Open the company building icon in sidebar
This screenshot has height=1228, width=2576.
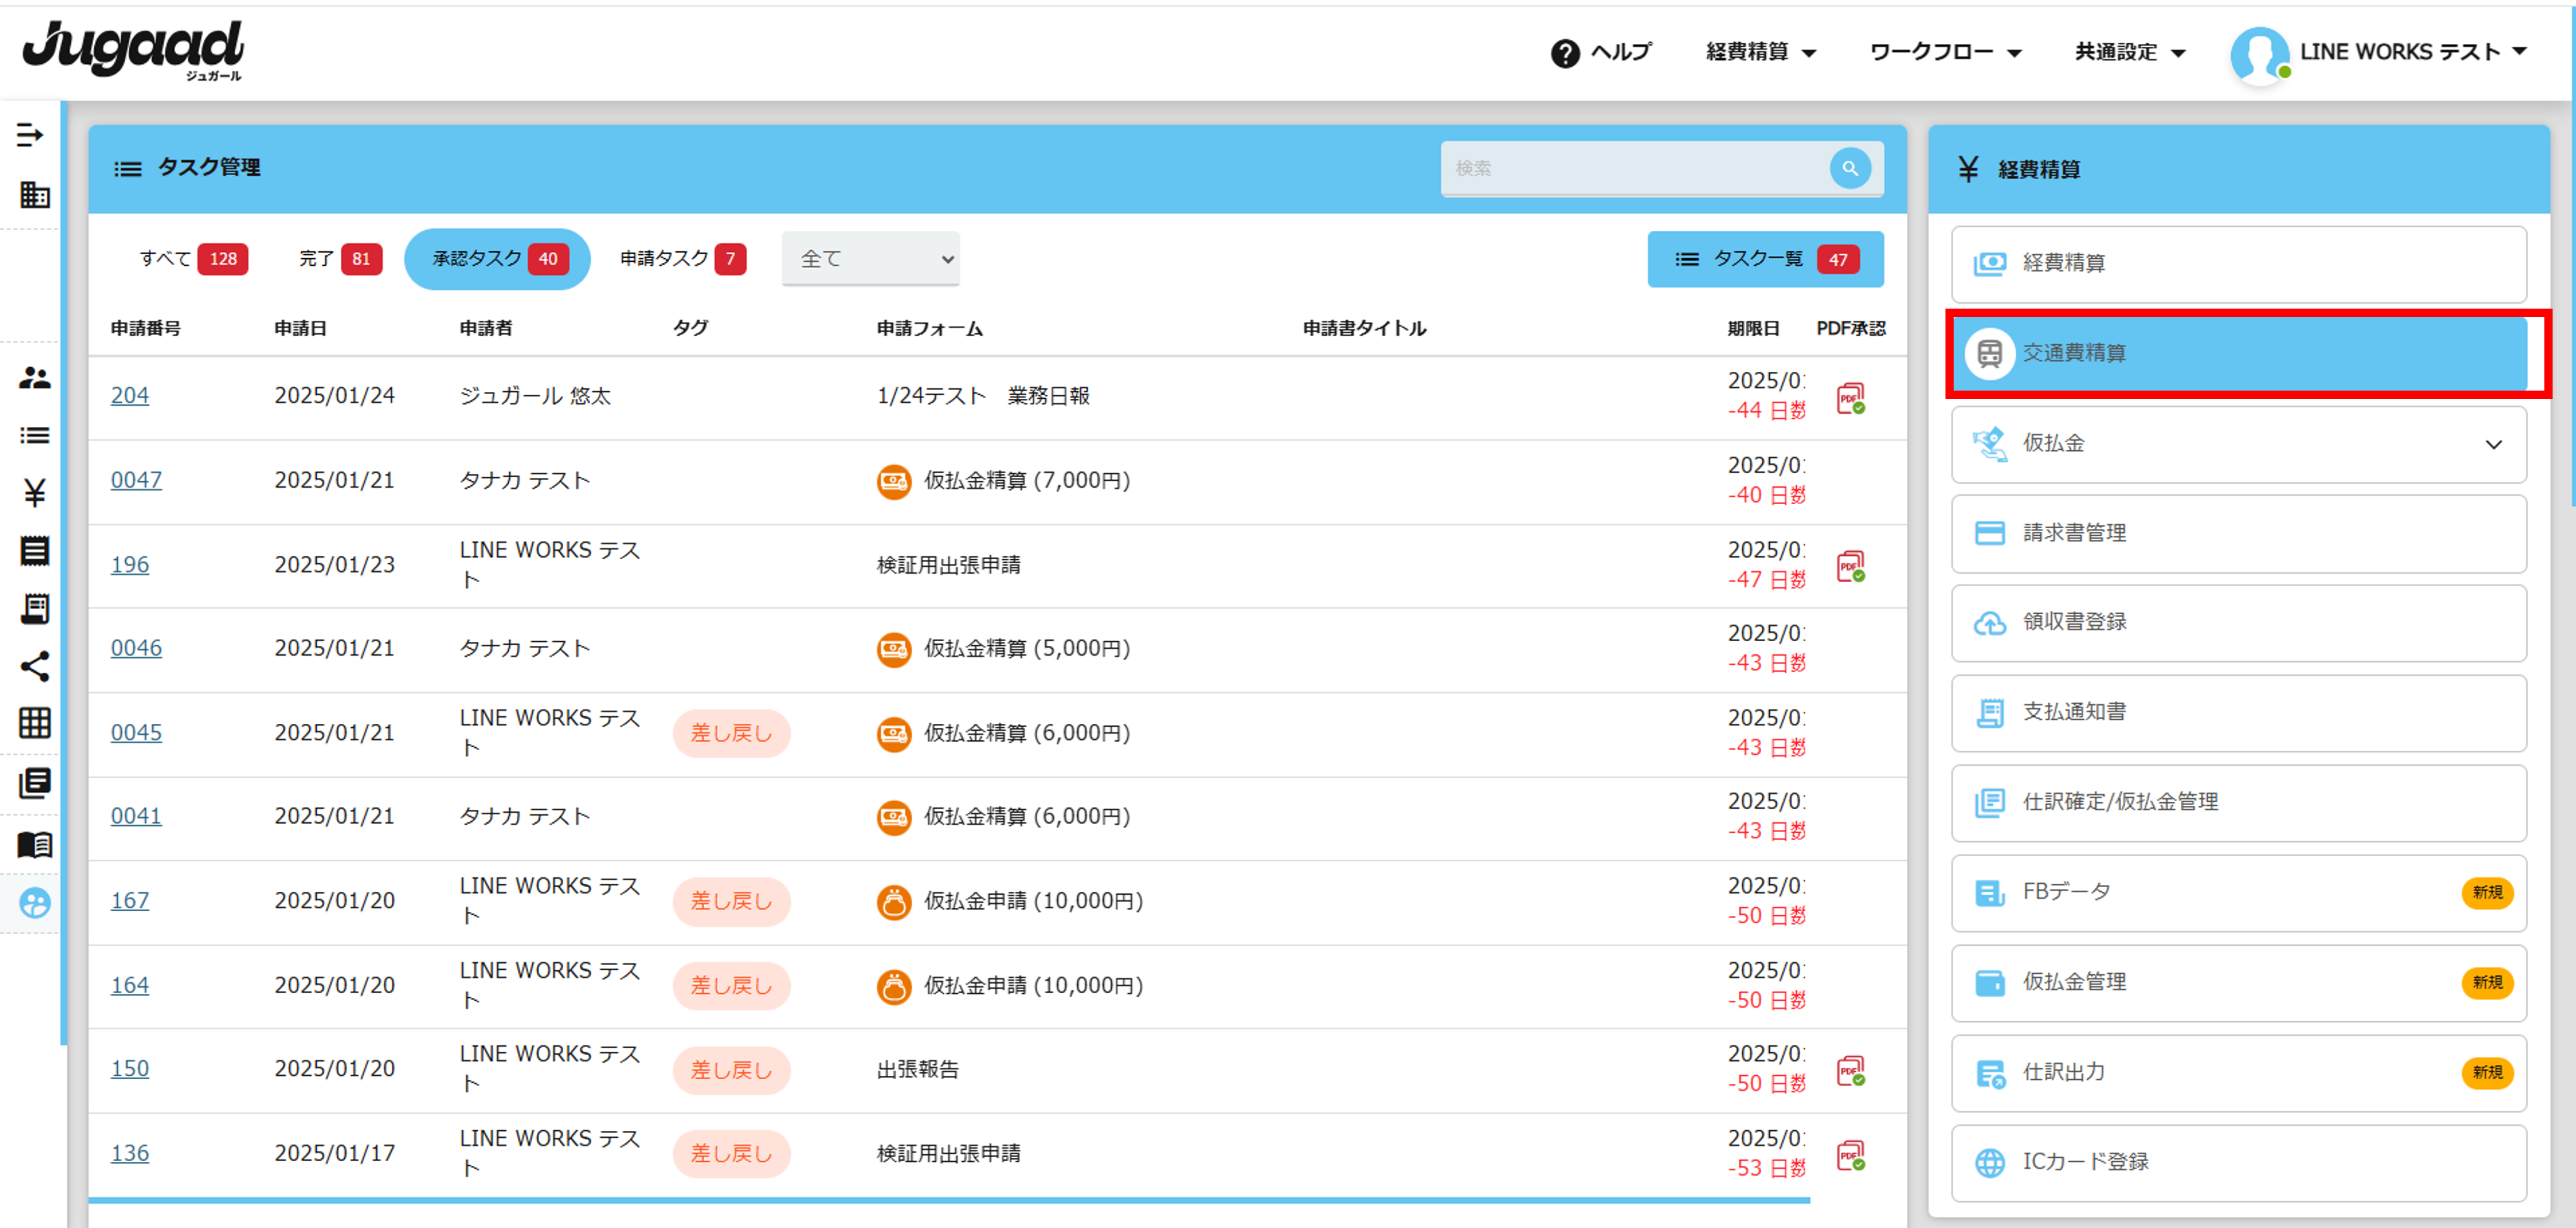coord(34,195)
